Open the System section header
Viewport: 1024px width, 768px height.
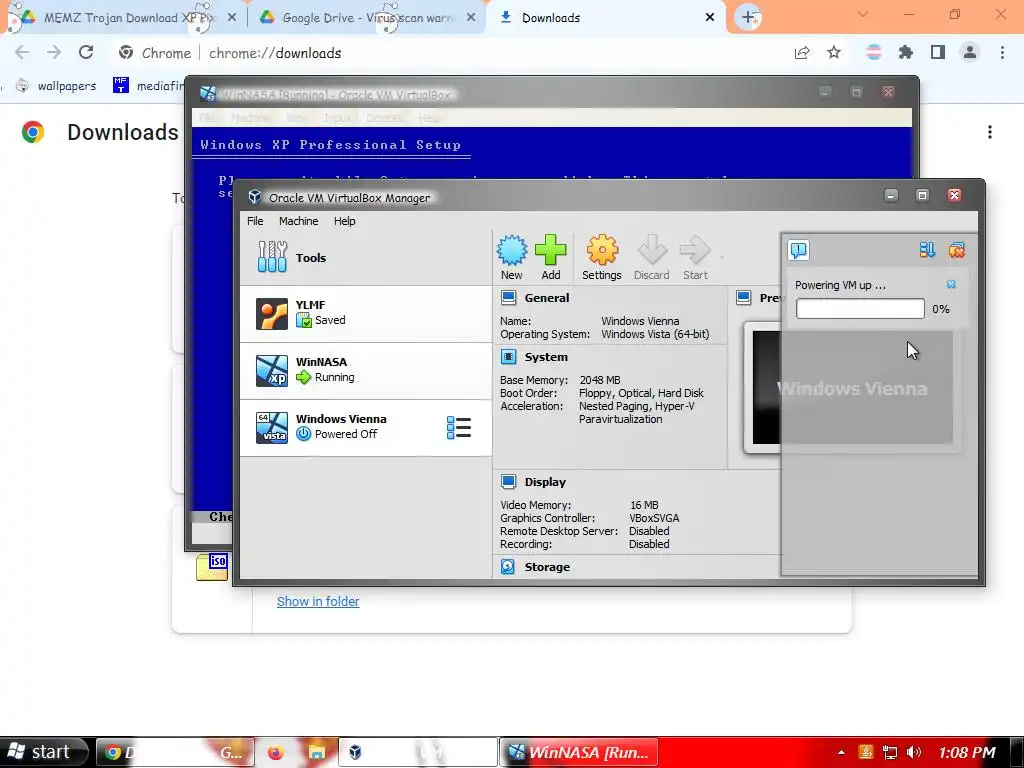click(x=546, y=357)
